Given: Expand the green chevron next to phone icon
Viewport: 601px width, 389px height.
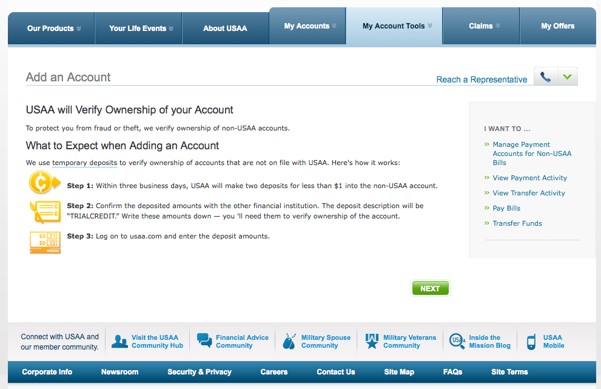Looking at the screenshot, I should (x=568, y=77).
